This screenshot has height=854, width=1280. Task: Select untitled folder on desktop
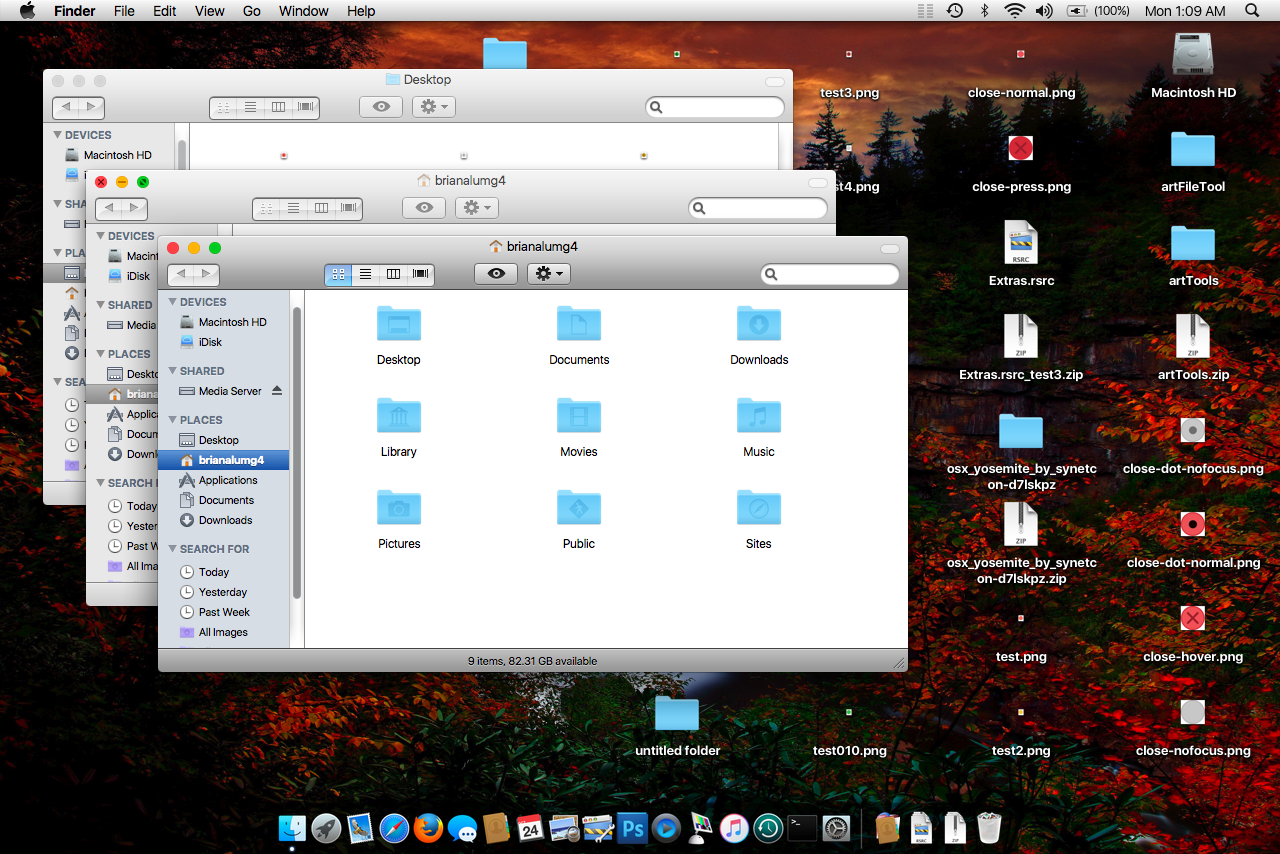pyautogui.click(x=677, y=713)
